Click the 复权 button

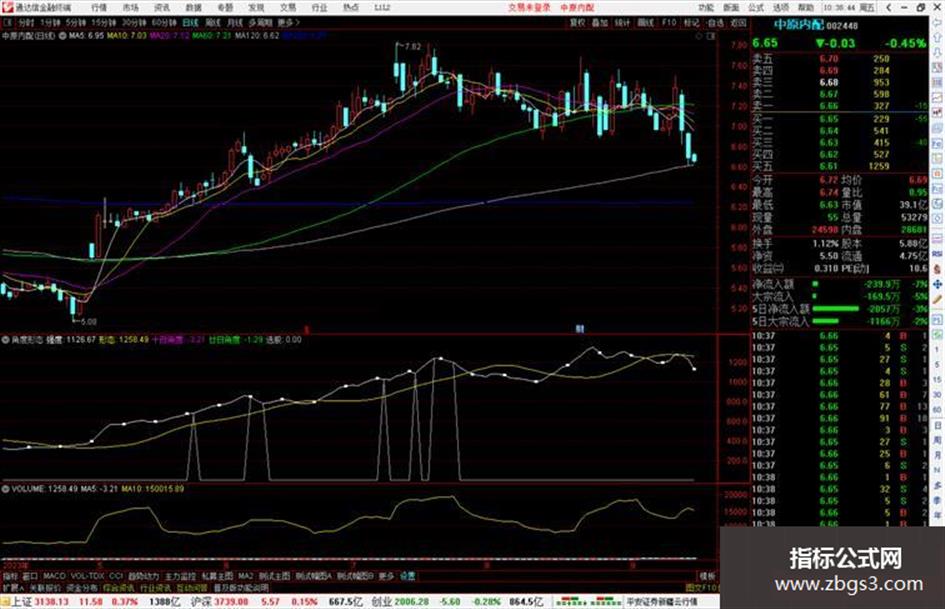point(577,22)
